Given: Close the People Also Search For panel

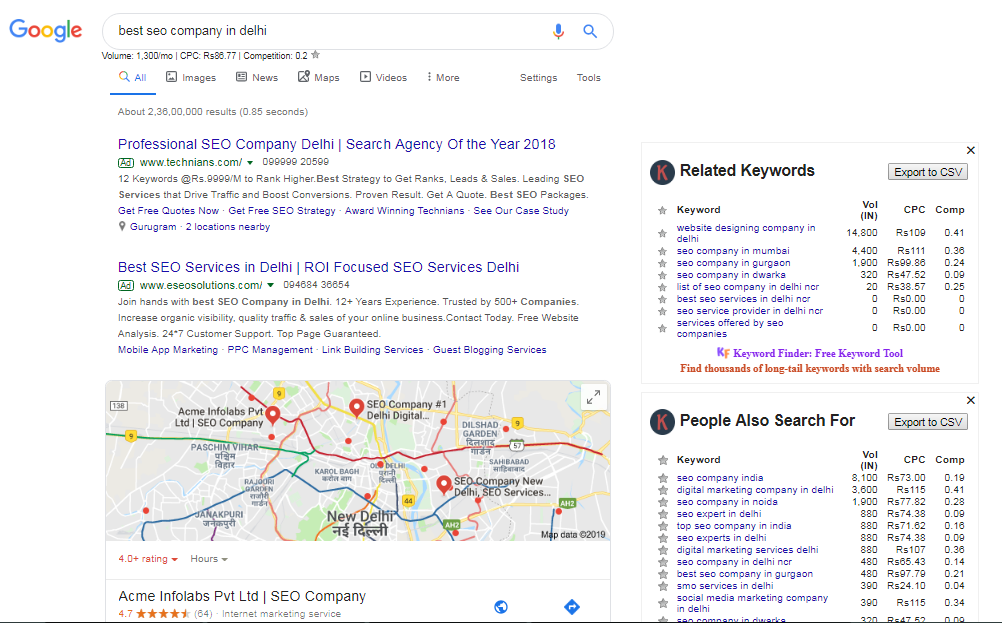Looking at the screenshot, I should (971, 400).
